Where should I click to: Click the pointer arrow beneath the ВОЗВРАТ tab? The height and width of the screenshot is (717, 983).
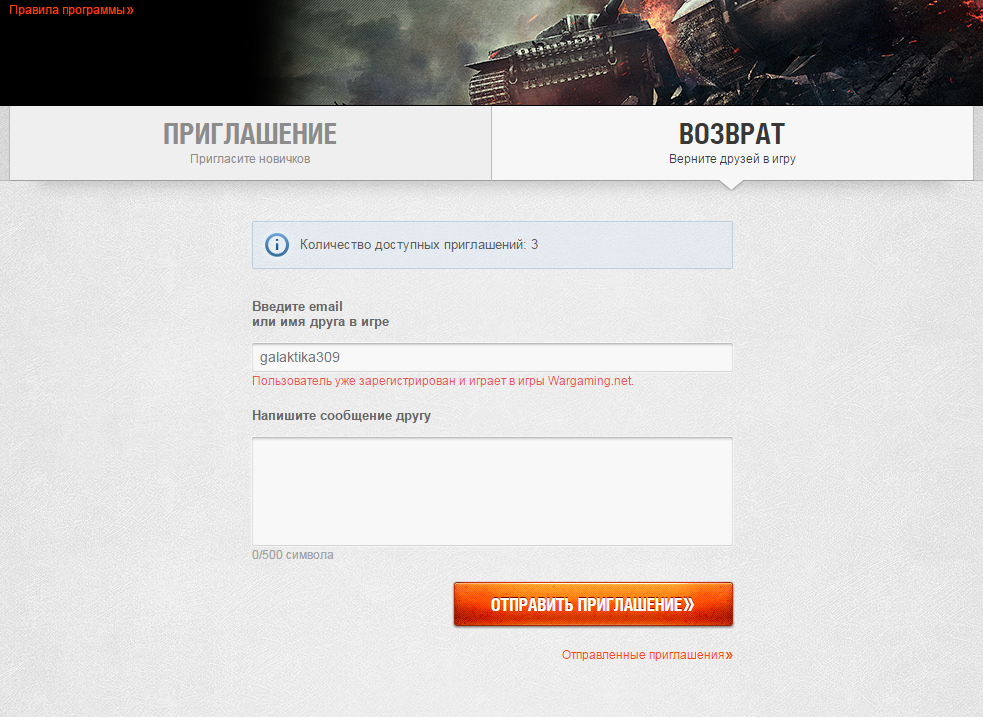tap(732, 184)
